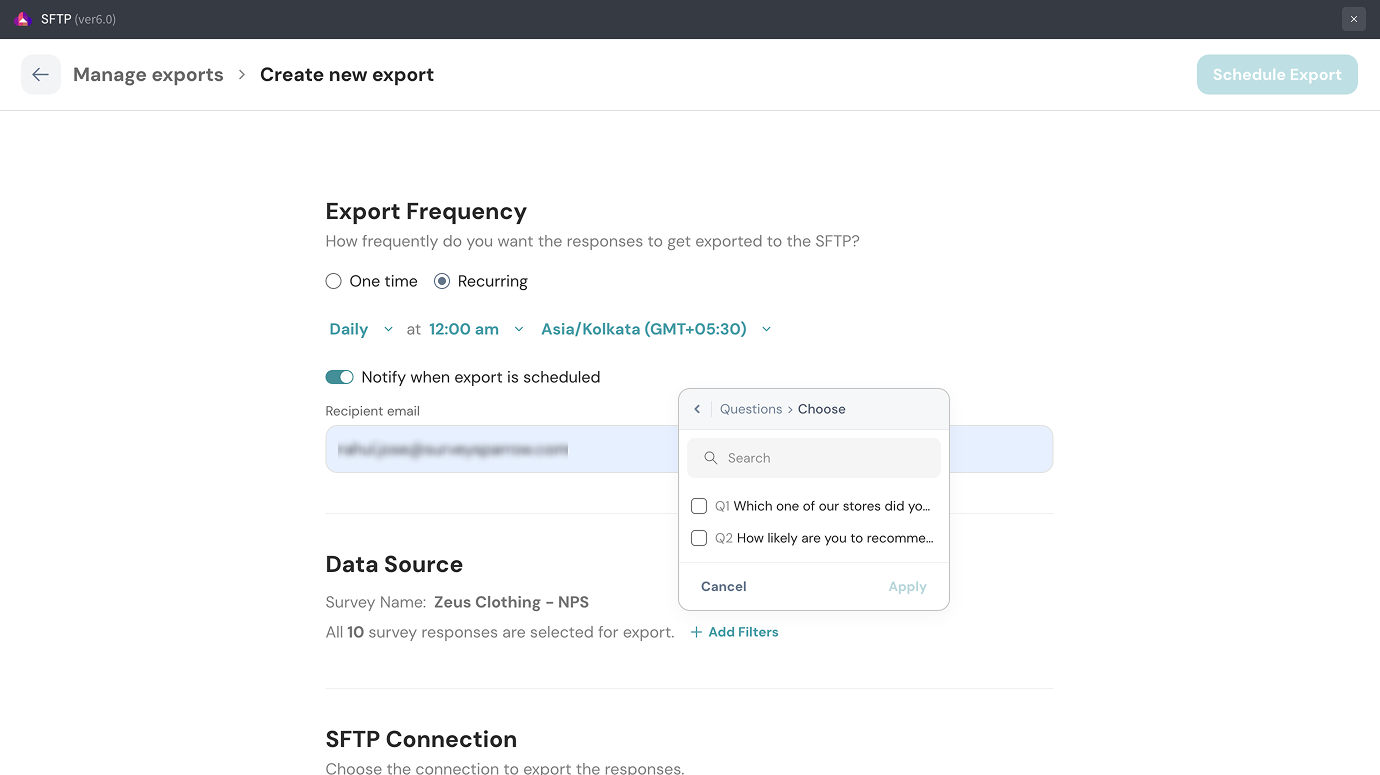Click the plus icon beside Add Filters

(x=696, y=632)
